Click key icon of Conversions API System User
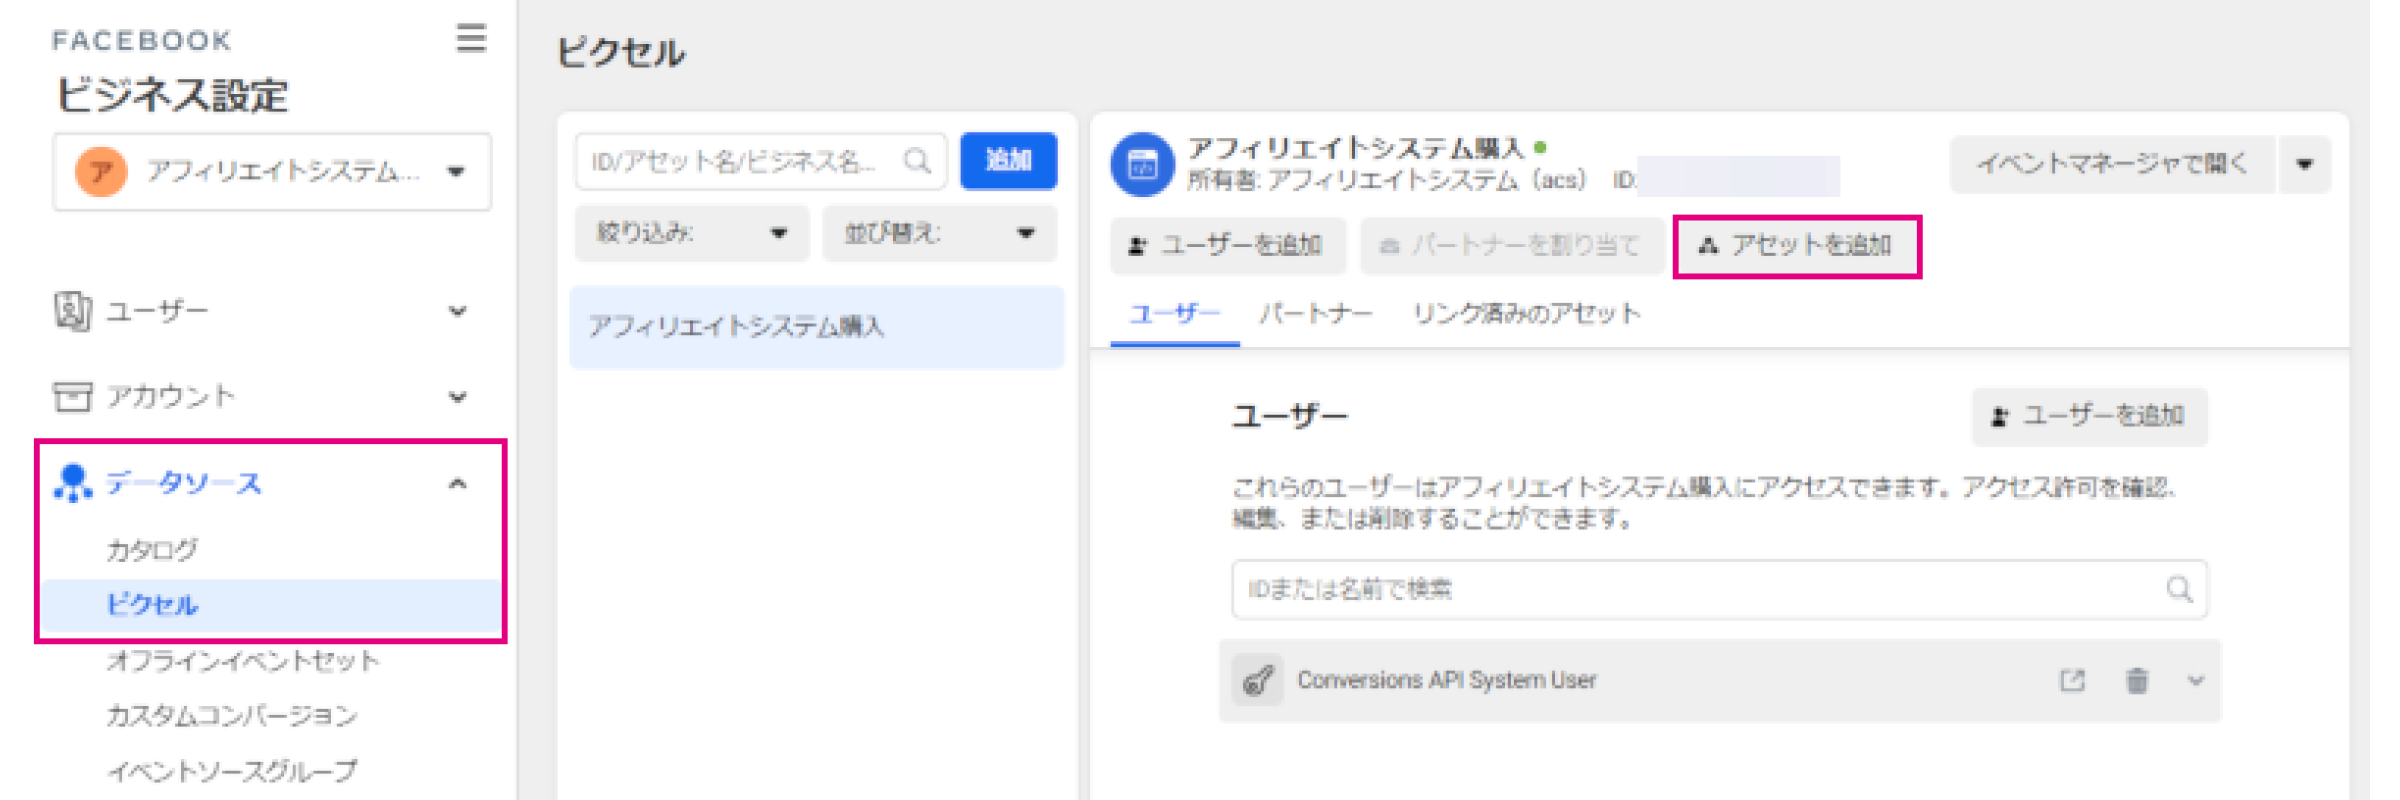This screenshot has width=2400, height=800. coord(1257,681)
